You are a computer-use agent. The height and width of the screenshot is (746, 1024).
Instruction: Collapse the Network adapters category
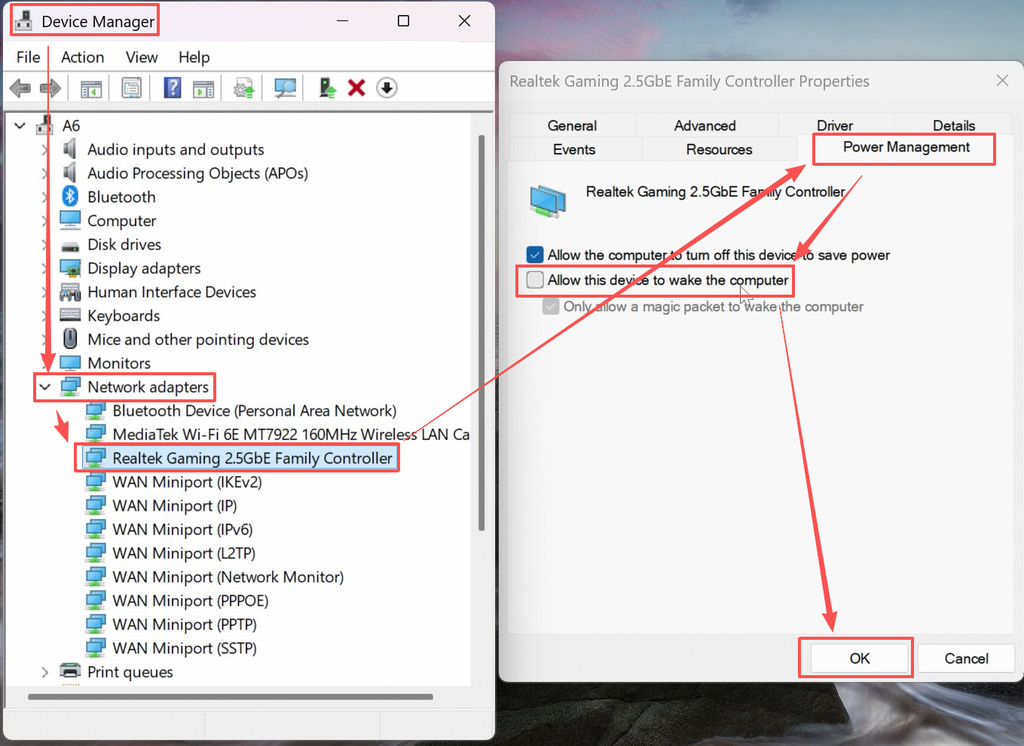44,387
